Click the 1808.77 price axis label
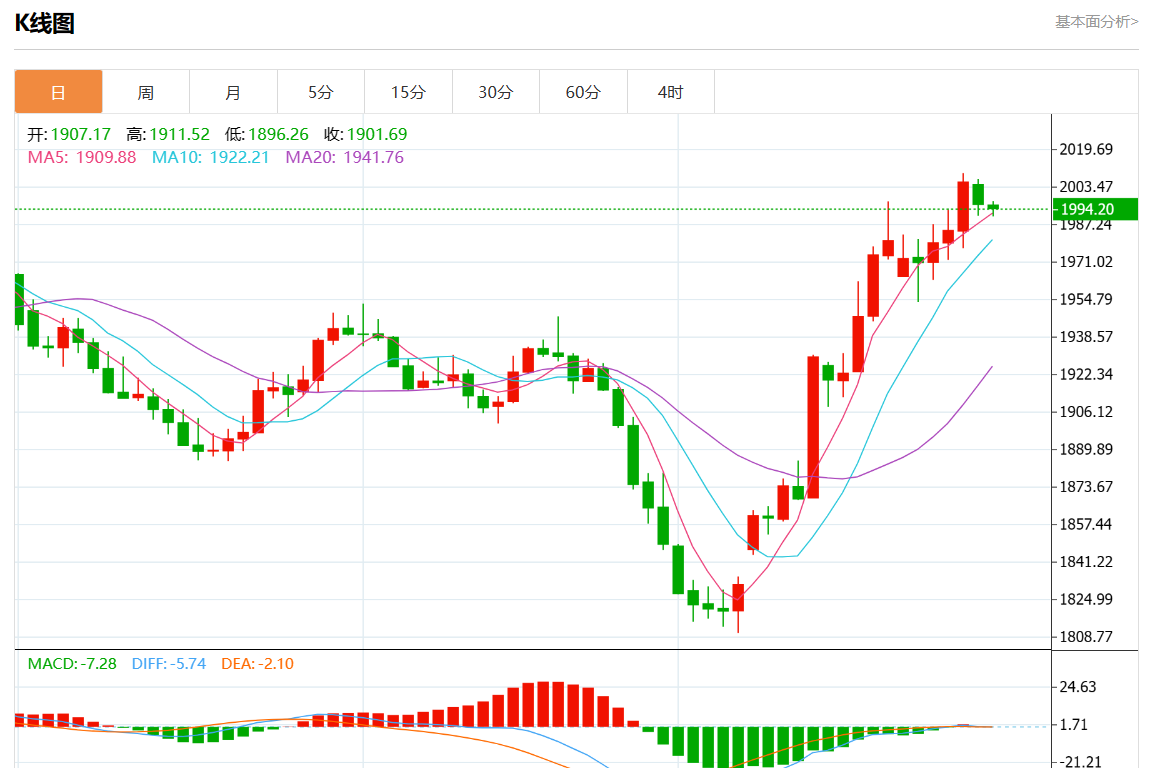This screenshot has height=768, width=1158. [x=1086, y=637]
